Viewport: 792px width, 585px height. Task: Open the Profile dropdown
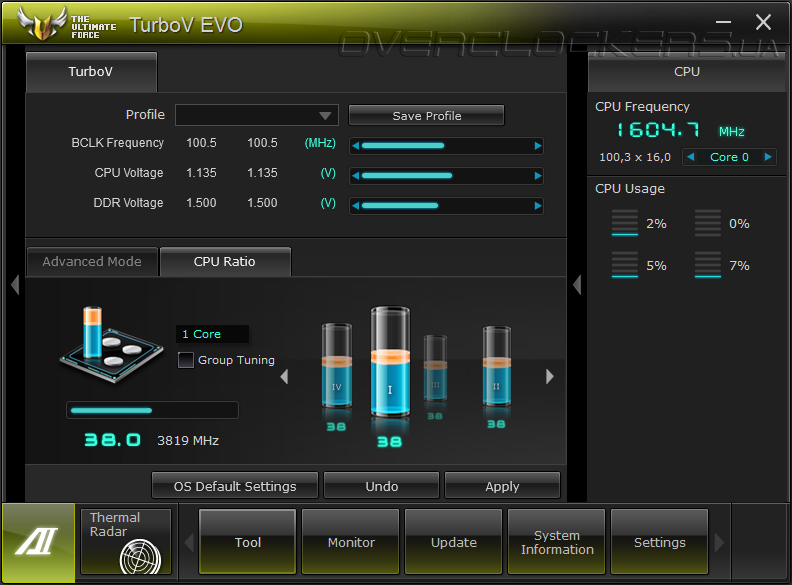point(257,115)
